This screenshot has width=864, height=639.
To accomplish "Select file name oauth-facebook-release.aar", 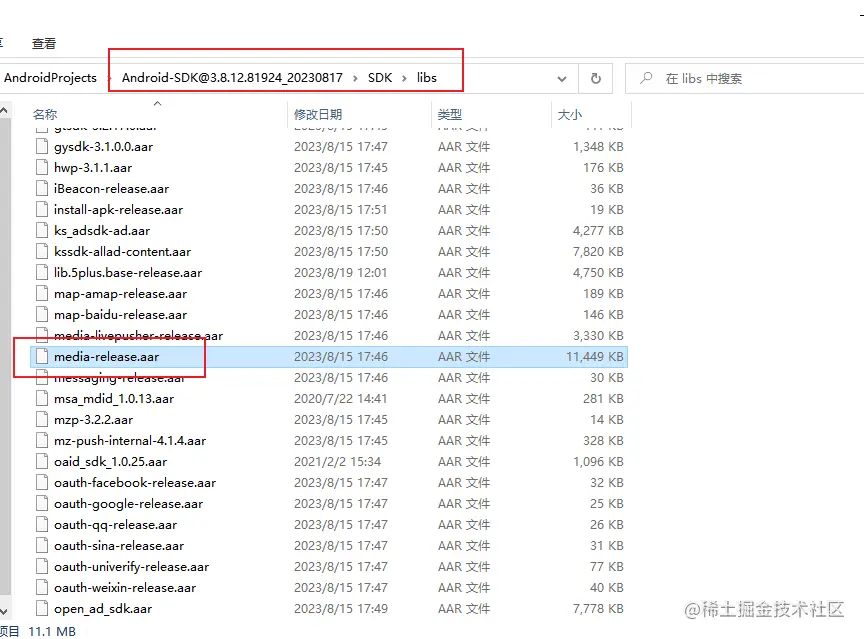I will [x=134, y=483].
